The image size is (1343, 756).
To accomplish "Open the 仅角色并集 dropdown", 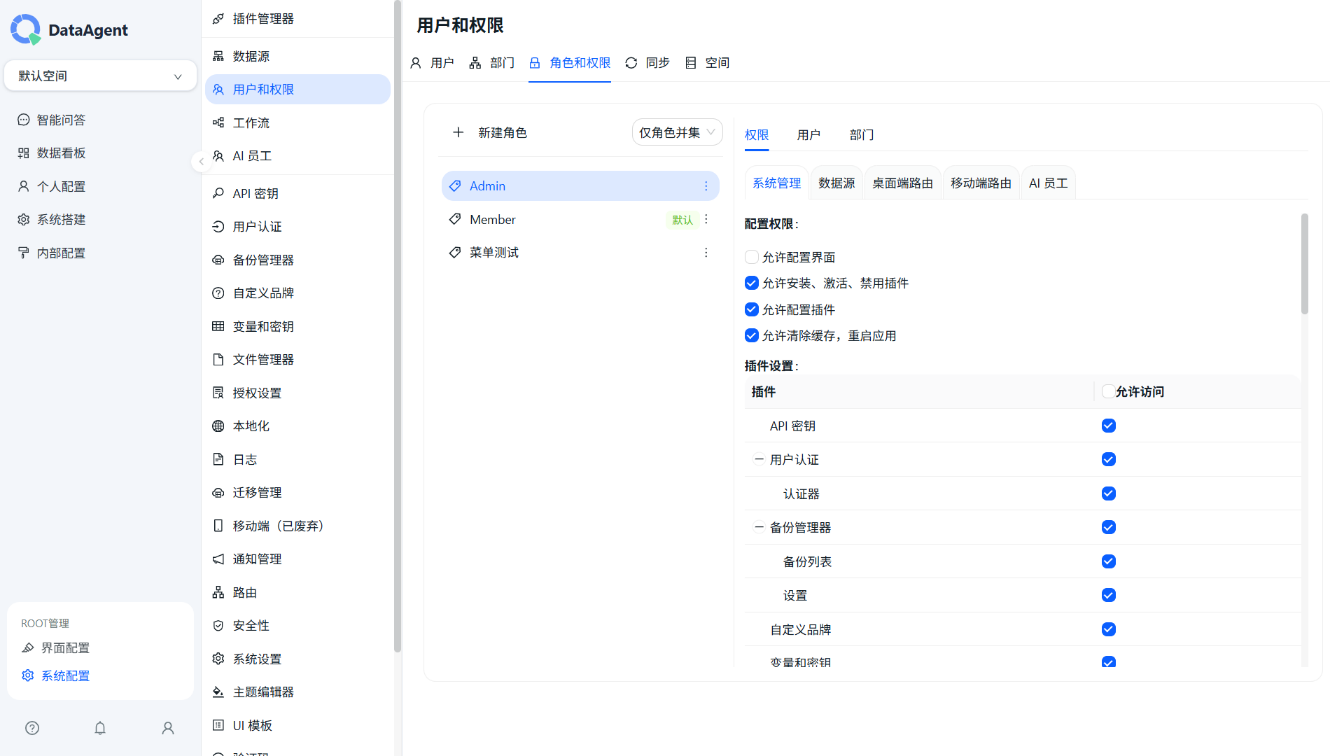I will pyautogui.click(x=677, y=132).
